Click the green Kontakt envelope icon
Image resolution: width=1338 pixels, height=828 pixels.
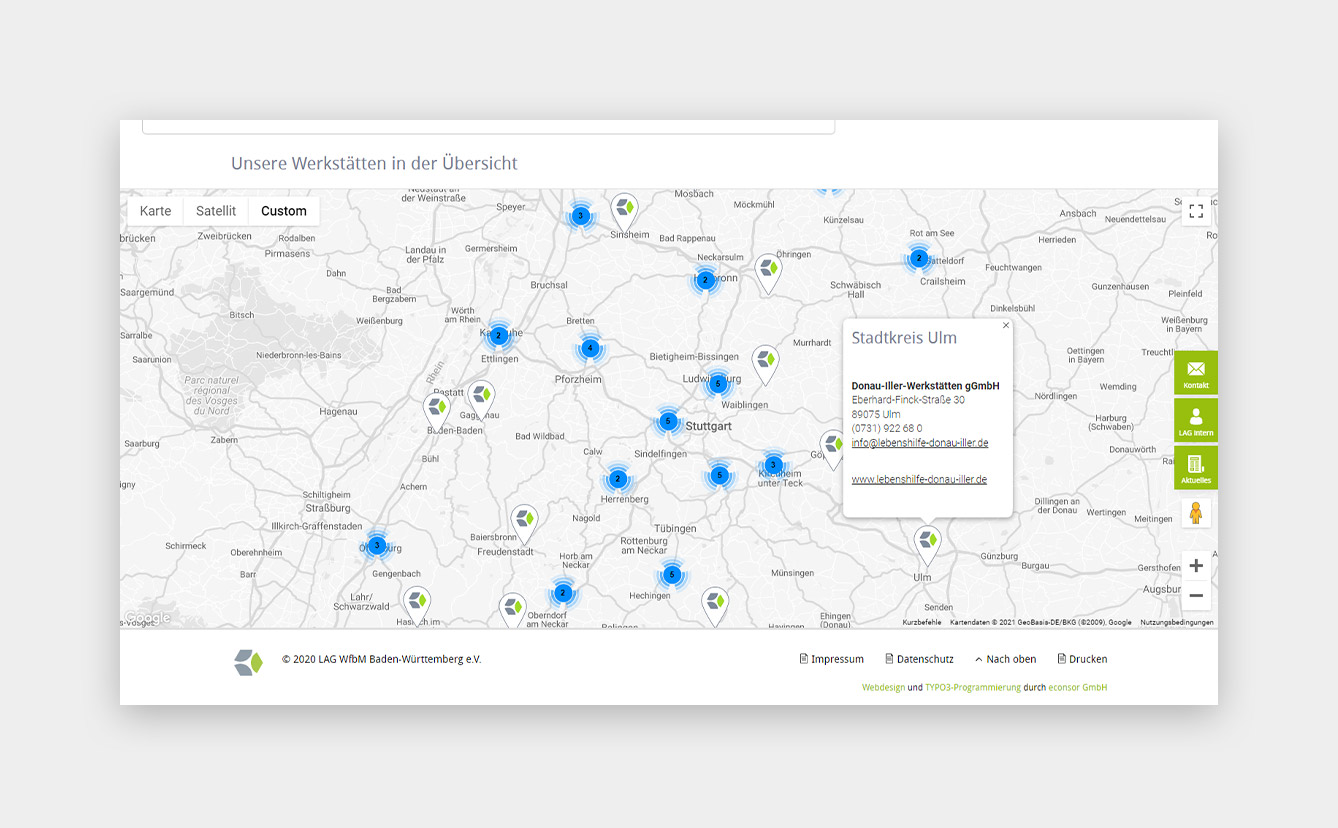(x=1195, y=373)
